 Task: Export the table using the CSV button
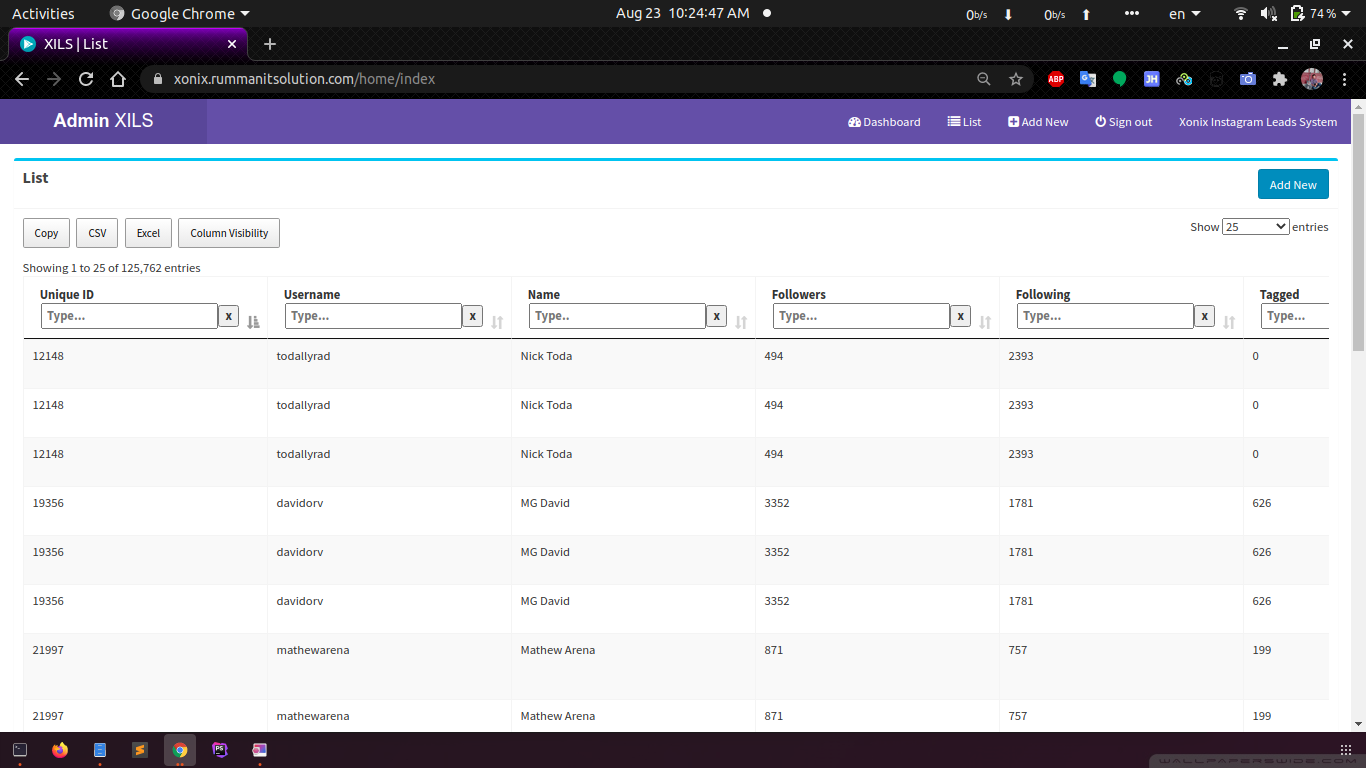pos(97,233)
